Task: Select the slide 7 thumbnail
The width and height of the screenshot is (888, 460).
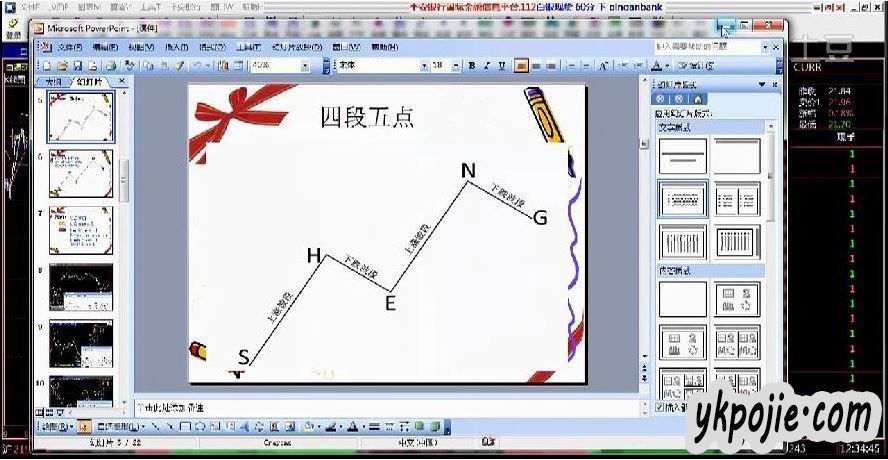Action: pos(81,230)
